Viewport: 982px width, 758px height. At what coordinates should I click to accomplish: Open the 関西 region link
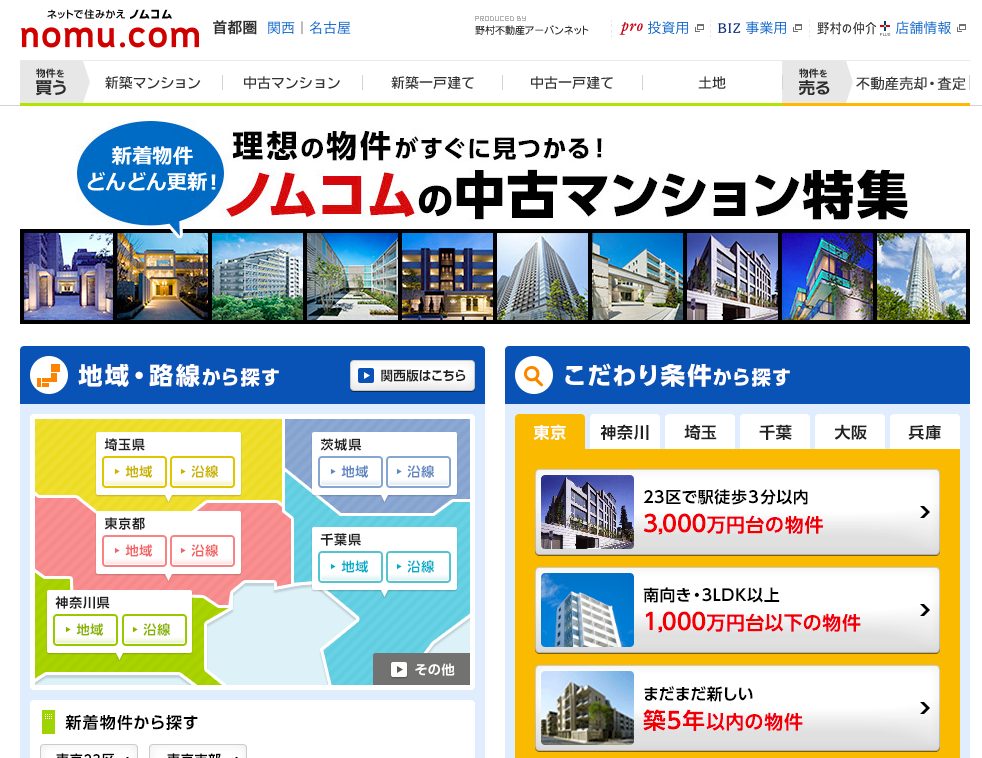[281, 28]
